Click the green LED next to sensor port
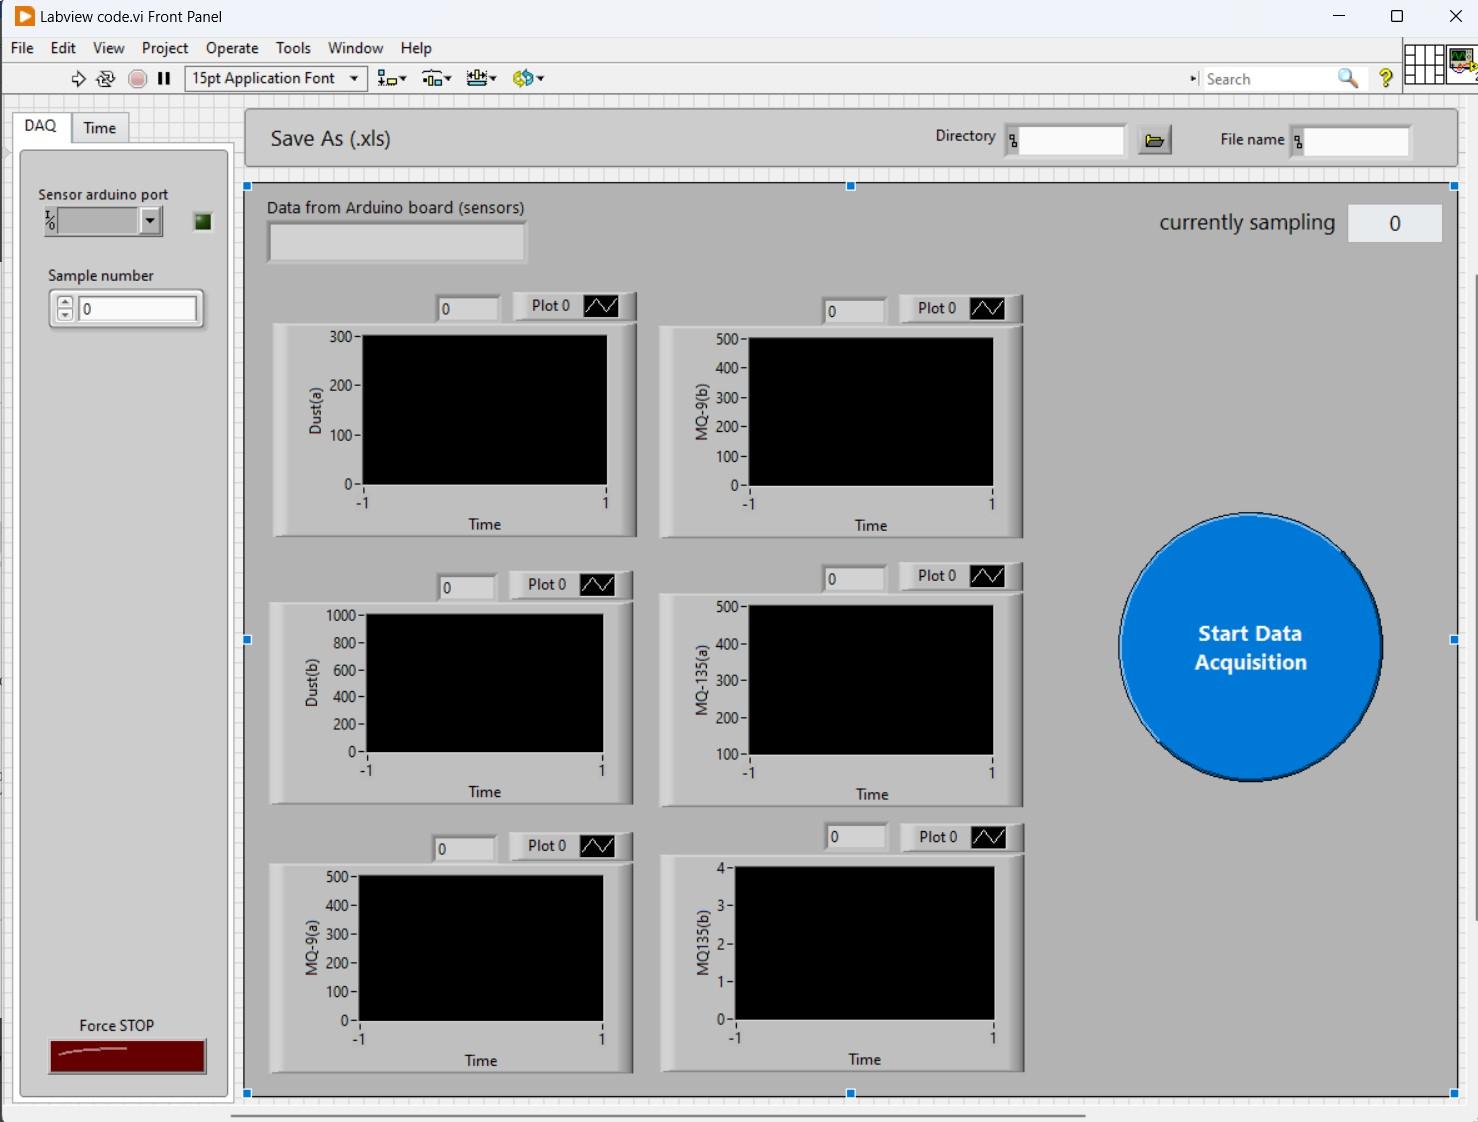The width and height of the screenshot is (1478, 1122). pos(203,222)
